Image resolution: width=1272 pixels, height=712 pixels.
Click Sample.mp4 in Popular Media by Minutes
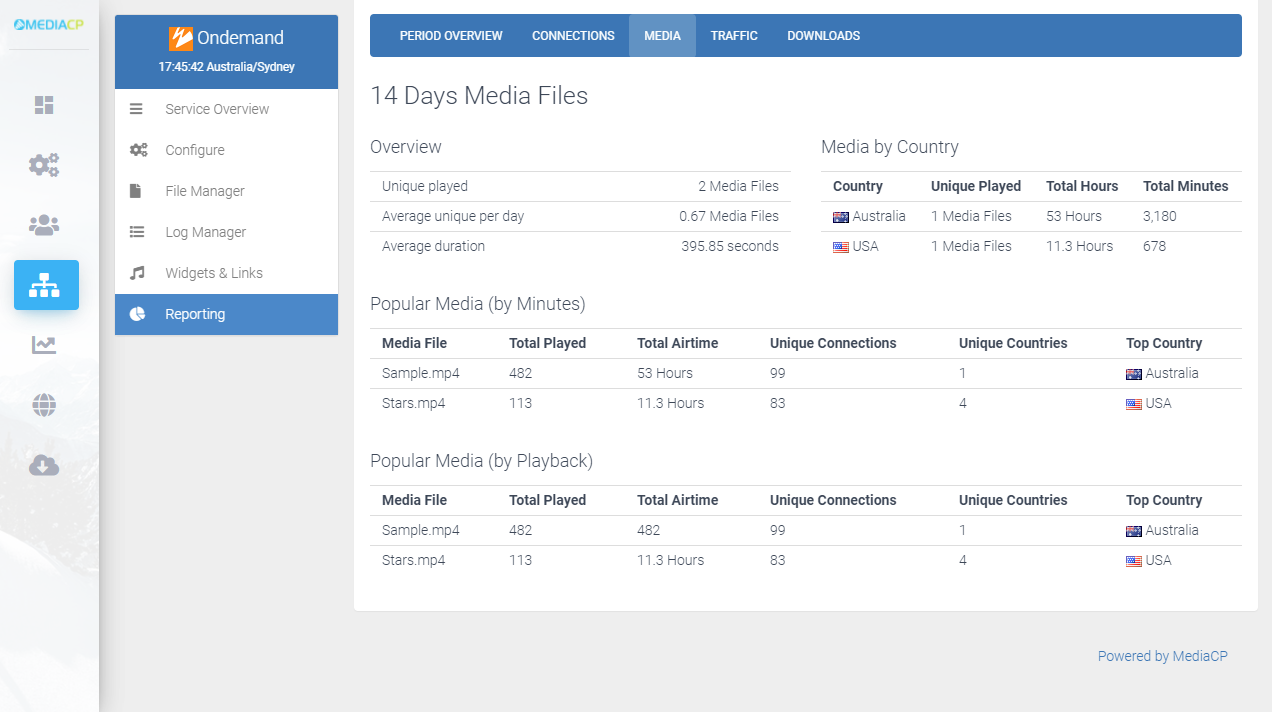pyautogui.click(x=421, y=373)
